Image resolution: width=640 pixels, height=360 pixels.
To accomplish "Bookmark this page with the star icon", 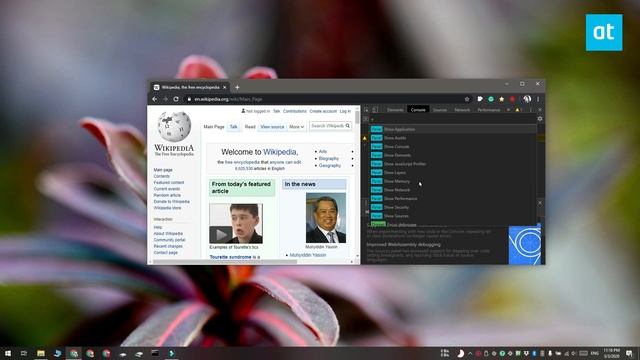I will pos(467,99).
